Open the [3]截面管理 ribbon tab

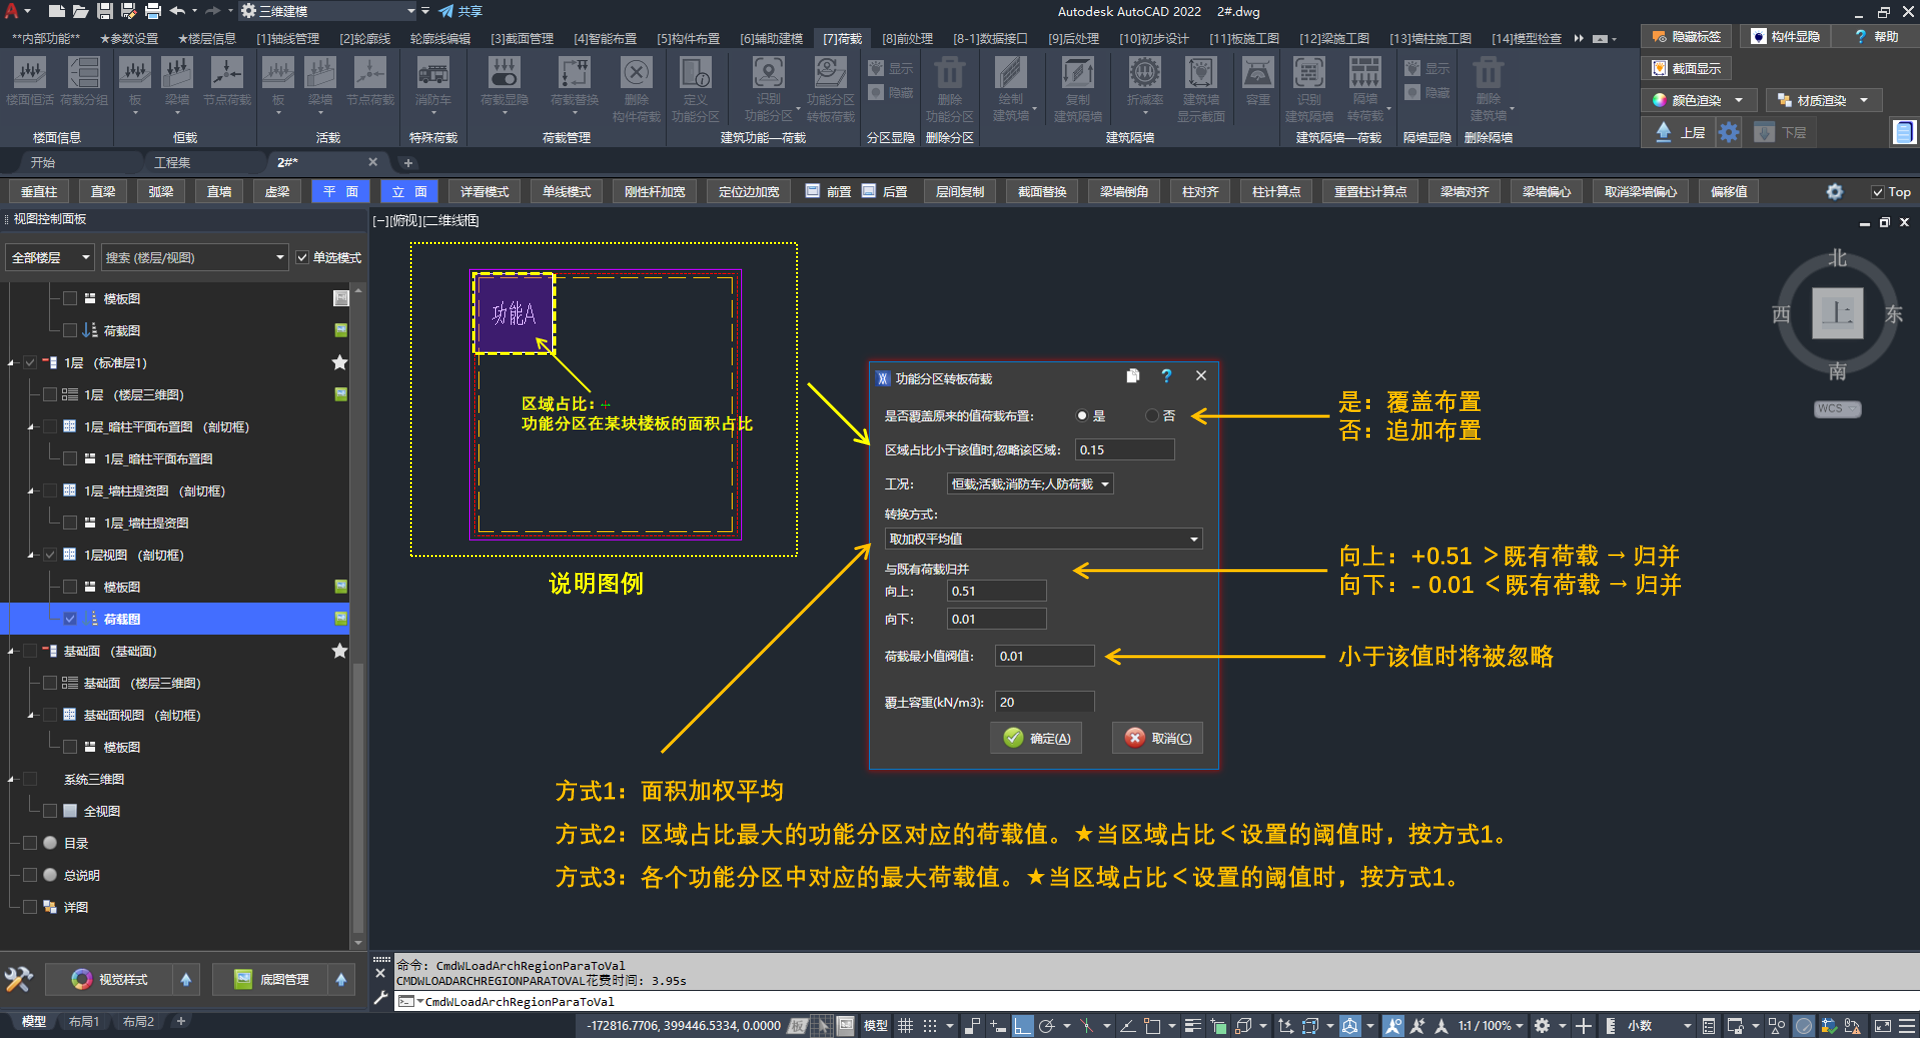click(x=521, y=38)
